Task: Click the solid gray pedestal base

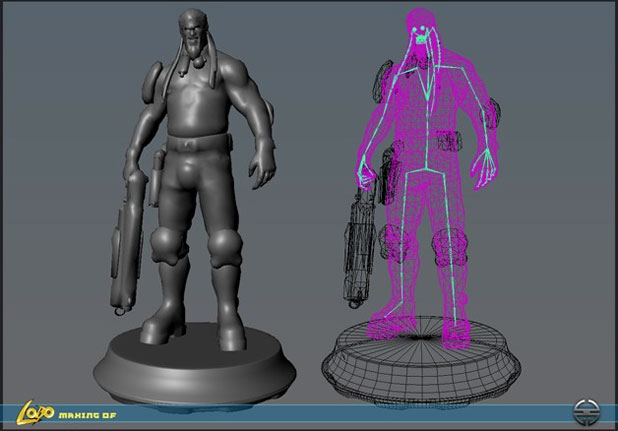Action: [195, 366]
